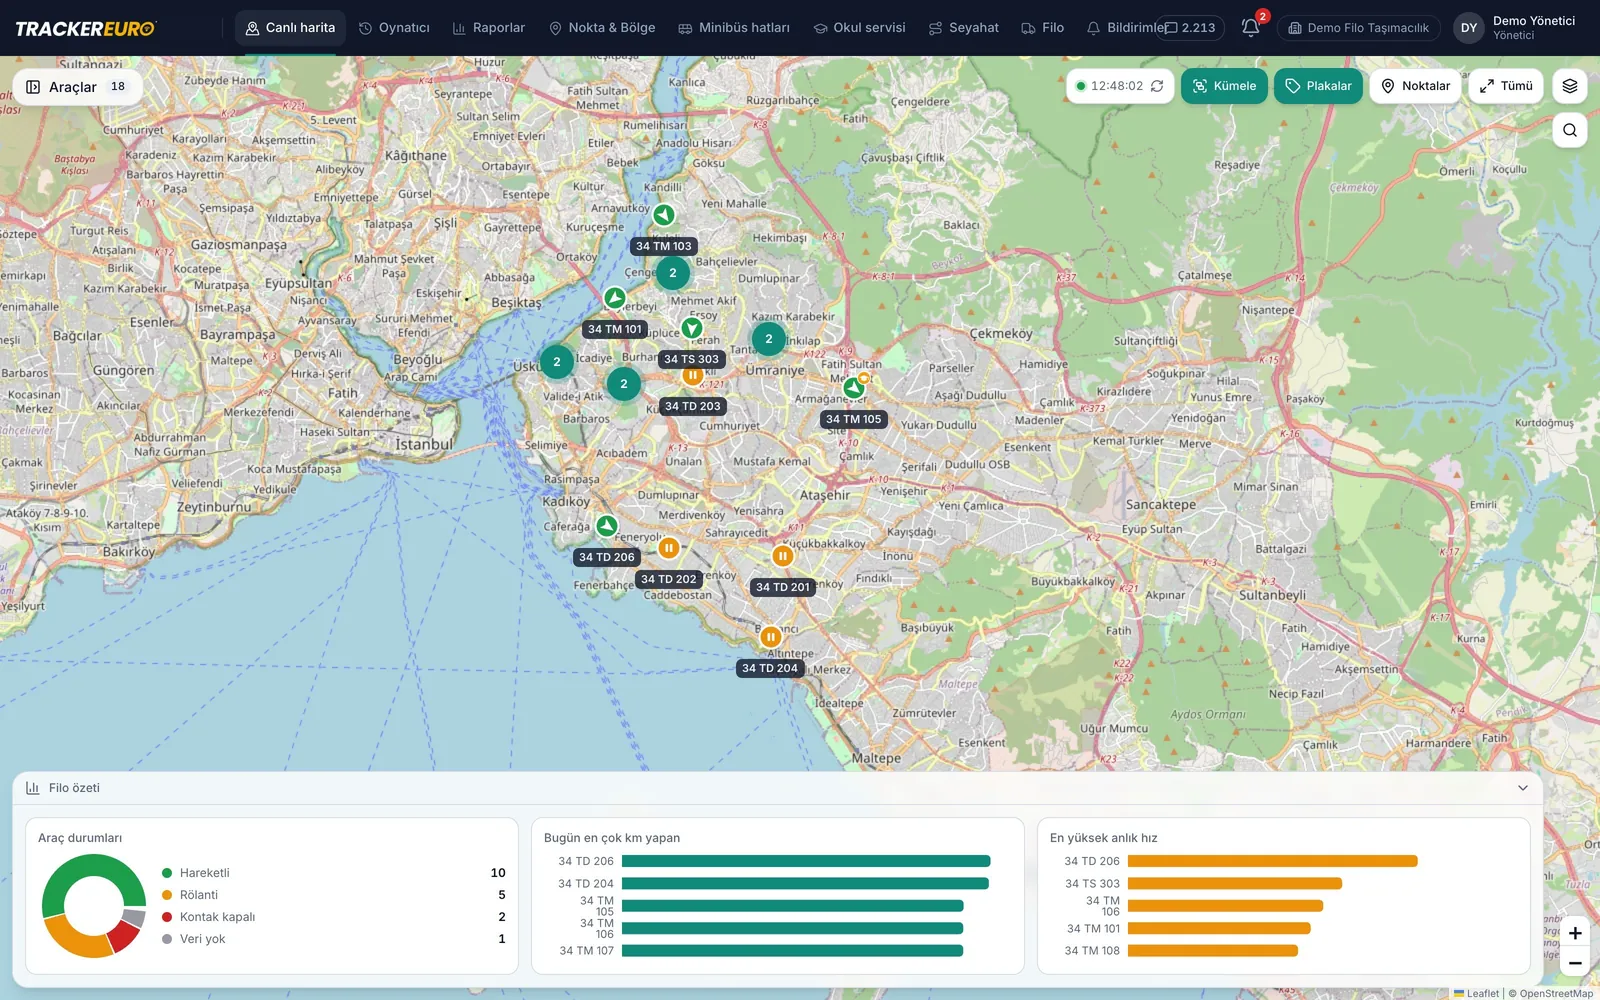
Task: Toggle the Noktalar points display
Action: coord(1415,86)
